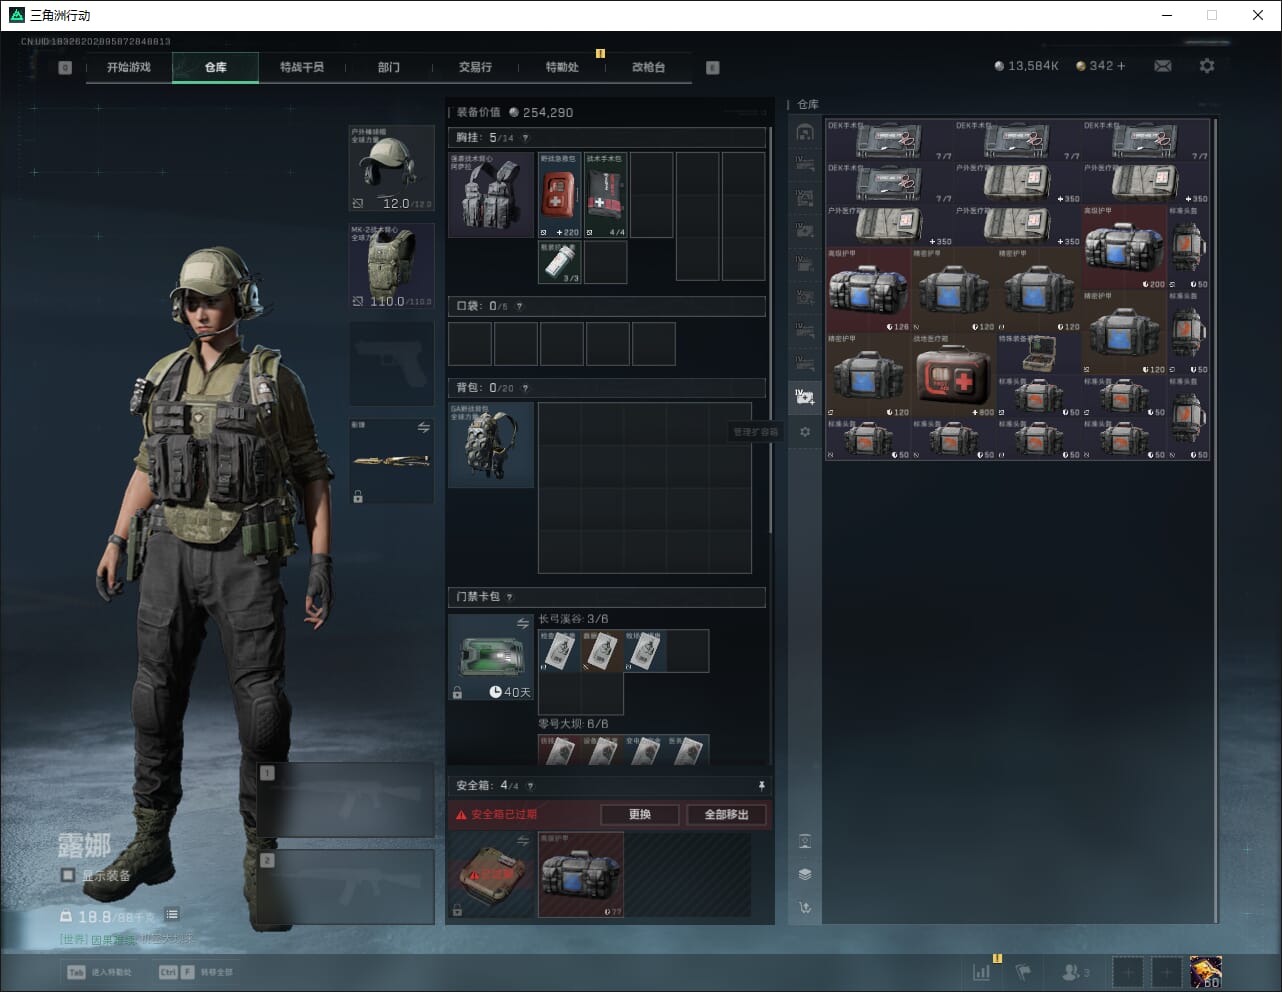Click the 更换 button for the safe box
The width and height of the screenshot is (1282, 992).
tap(640, 814)
